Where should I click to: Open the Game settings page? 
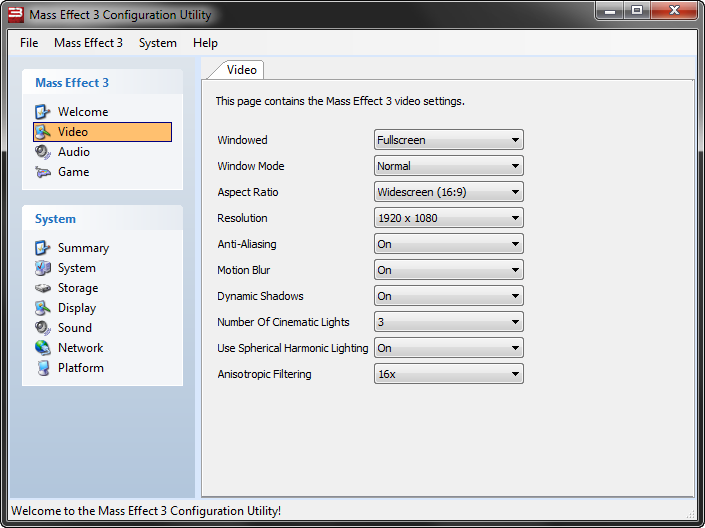point(73,172)
